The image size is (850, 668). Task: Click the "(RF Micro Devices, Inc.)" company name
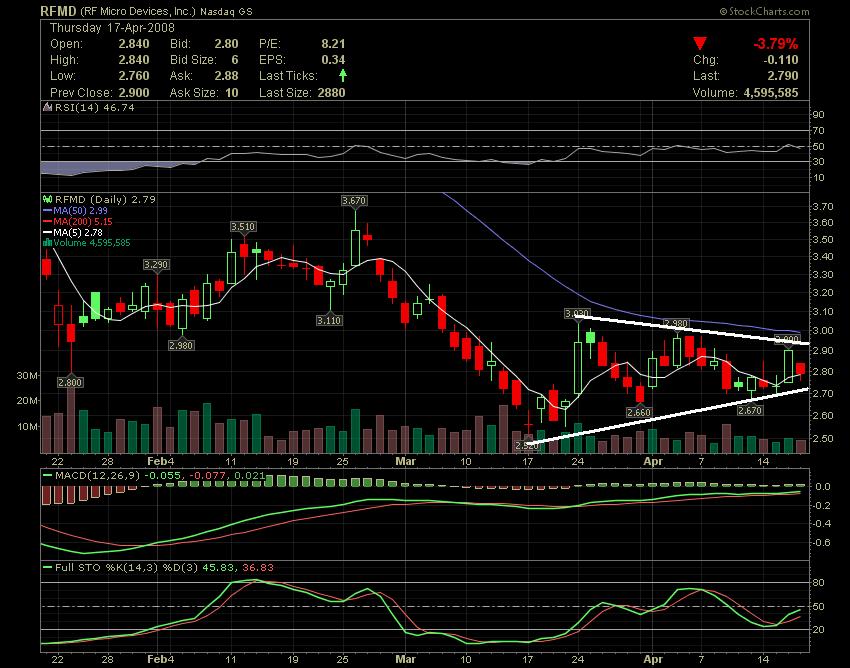click(138, 11)
